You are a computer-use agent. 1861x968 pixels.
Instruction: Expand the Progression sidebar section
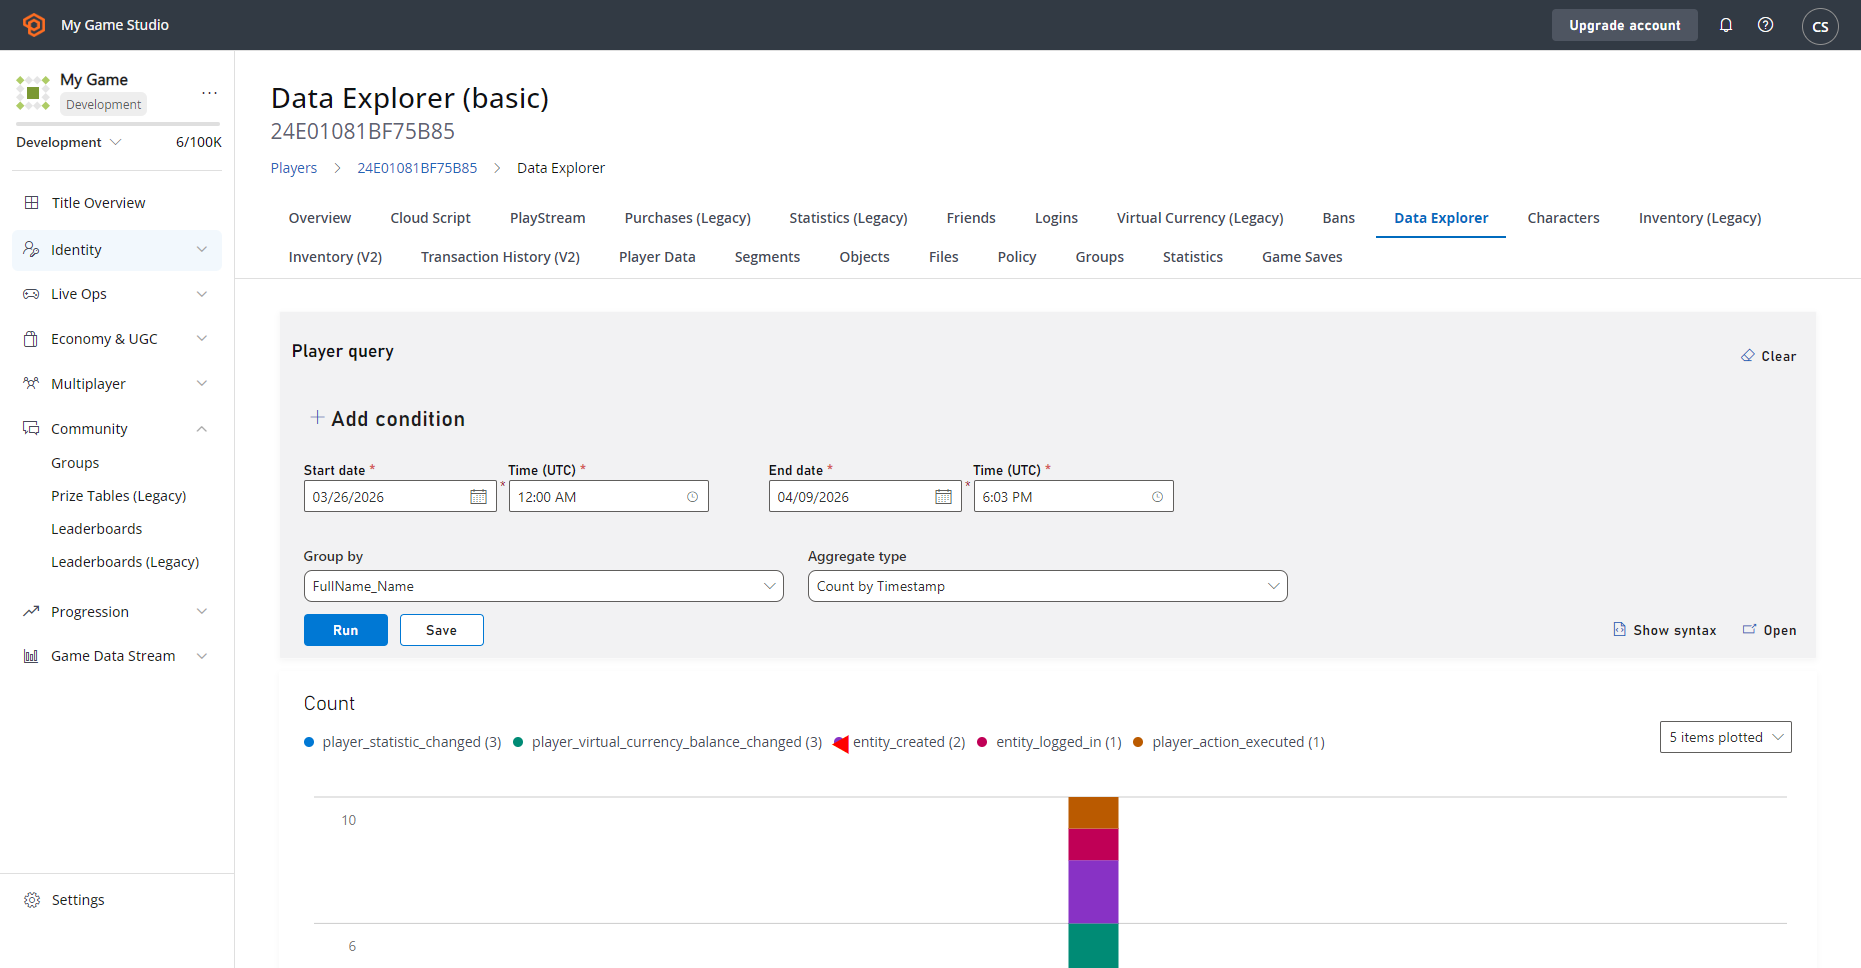pyautogui.click(x=202, y=611)
